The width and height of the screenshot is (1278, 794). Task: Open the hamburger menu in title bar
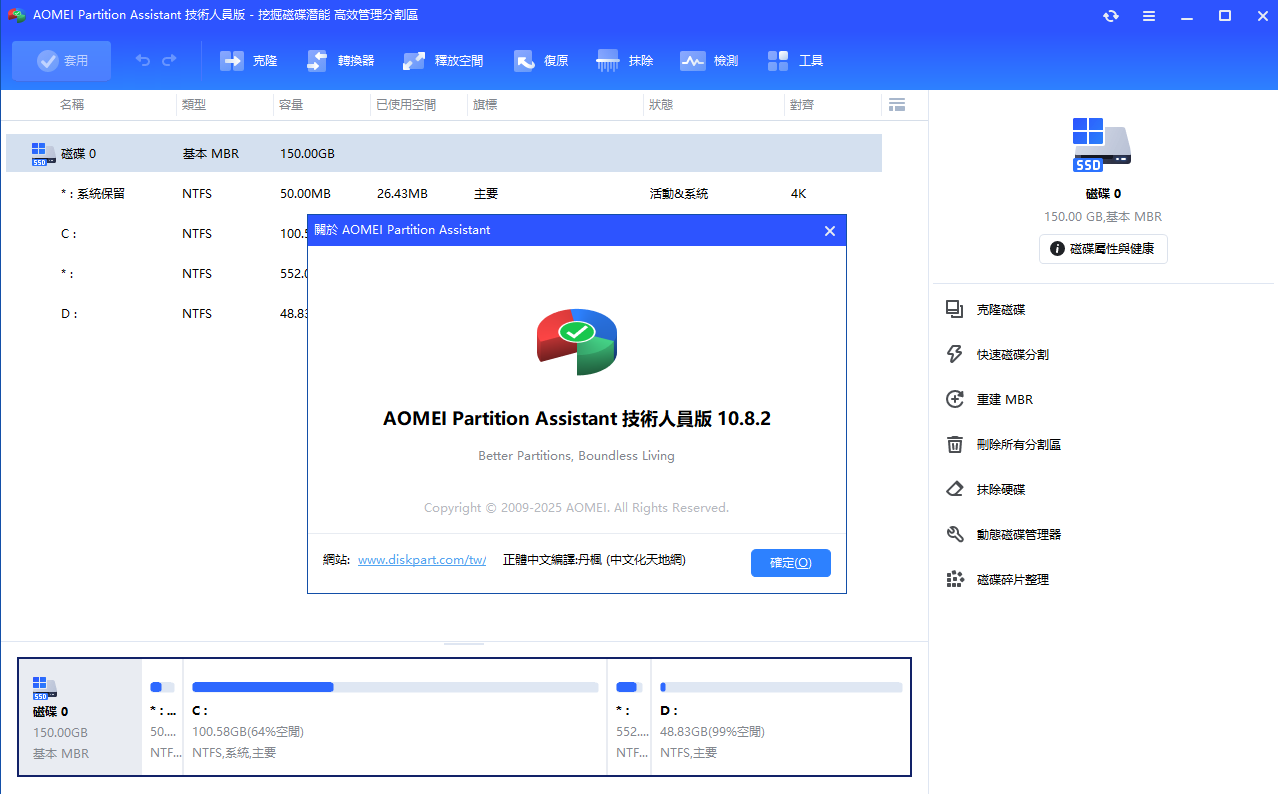1149,16
